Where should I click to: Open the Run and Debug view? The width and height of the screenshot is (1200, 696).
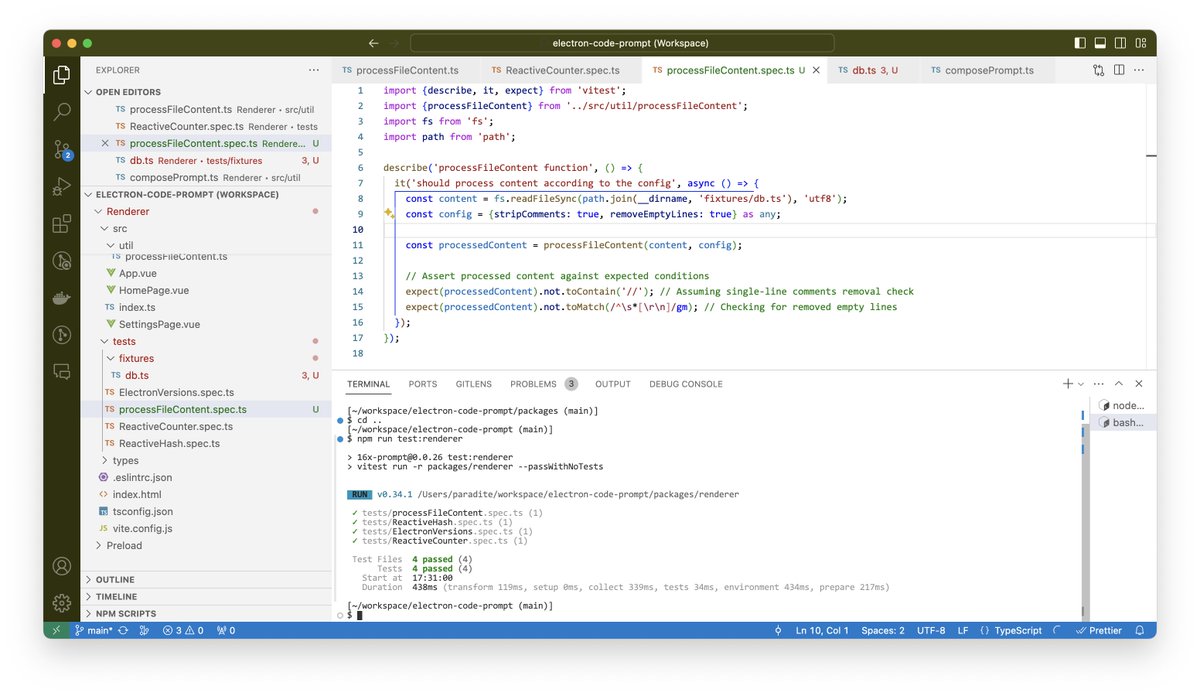(x=62, y=186)
